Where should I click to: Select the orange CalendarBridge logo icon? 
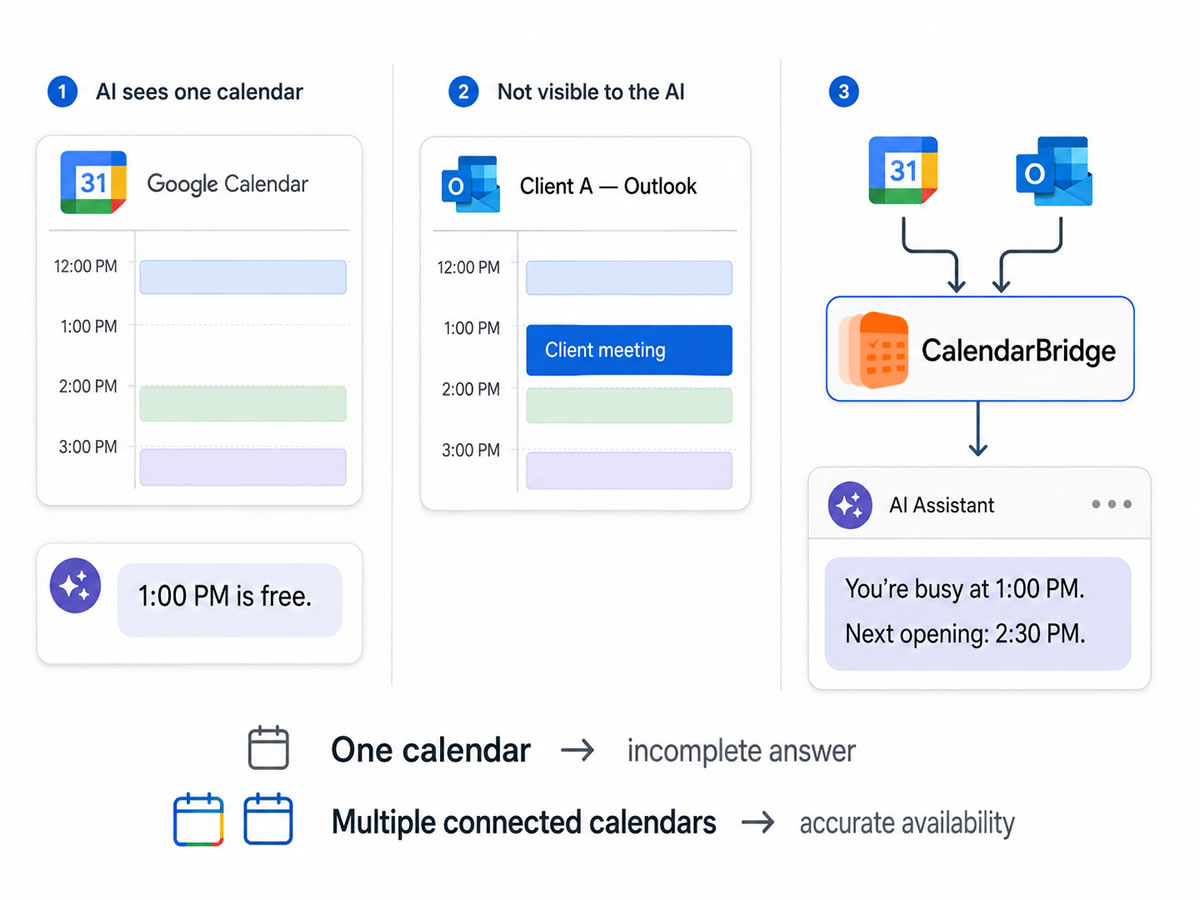[873, 350]
